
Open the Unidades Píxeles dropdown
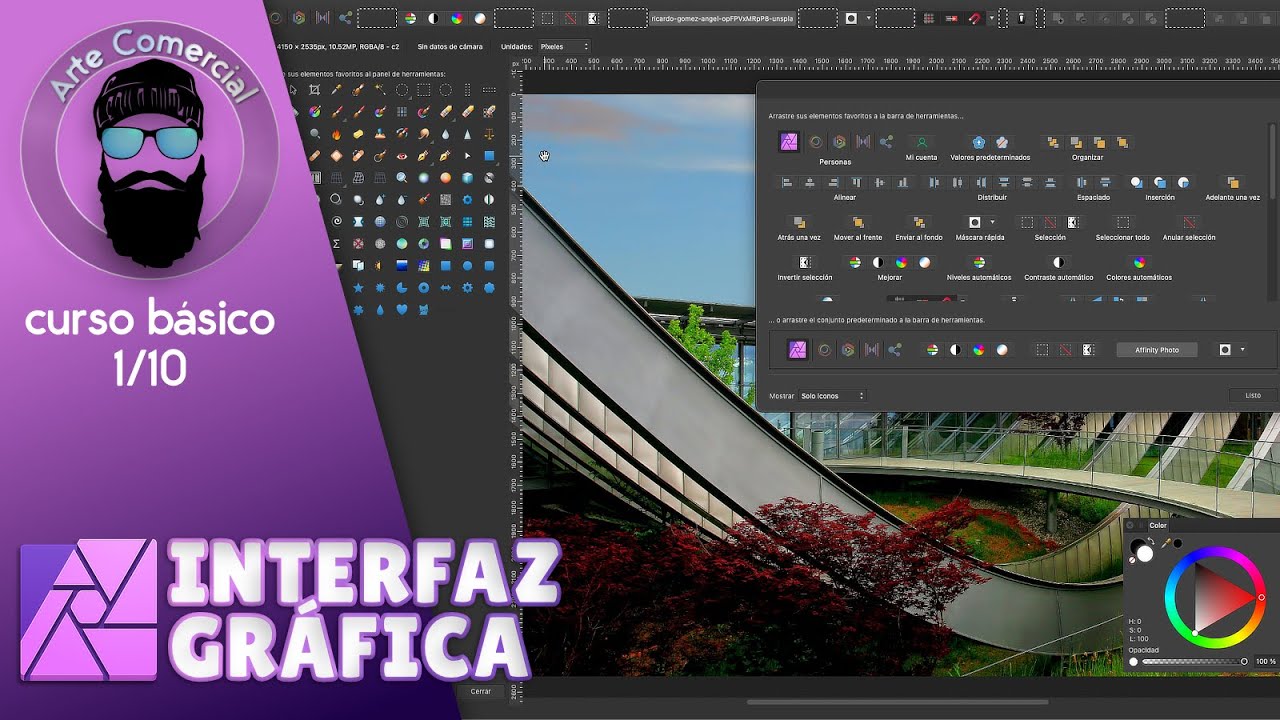(x=564, y=47)
